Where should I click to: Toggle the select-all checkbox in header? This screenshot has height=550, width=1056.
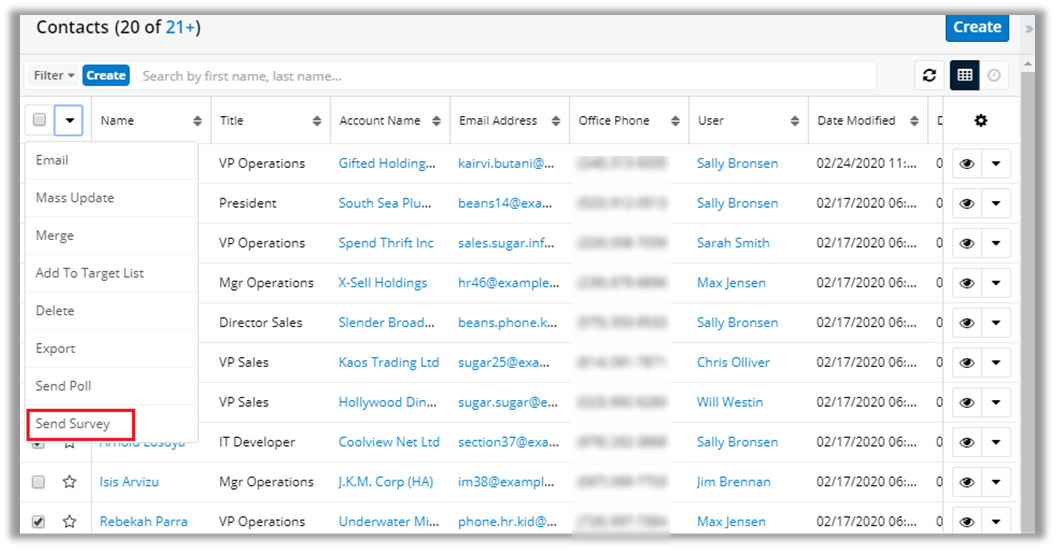pyautogui.click(x=40, y=120)
